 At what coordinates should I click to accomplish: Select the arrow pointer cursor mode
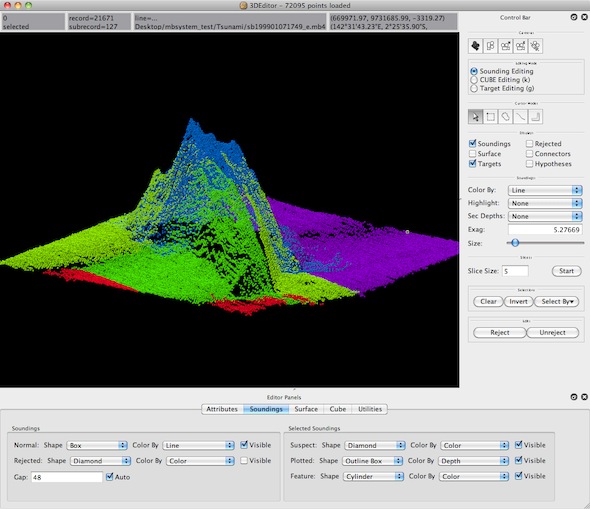point(476,117)
